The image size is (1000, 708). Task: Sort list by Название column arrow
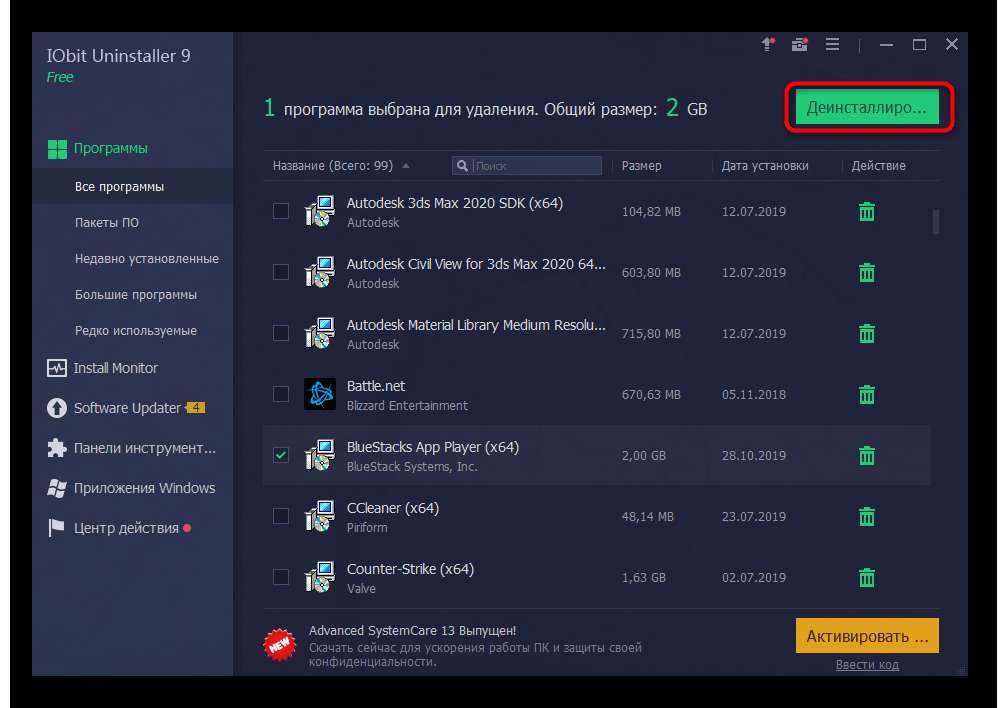pos(405,166)
